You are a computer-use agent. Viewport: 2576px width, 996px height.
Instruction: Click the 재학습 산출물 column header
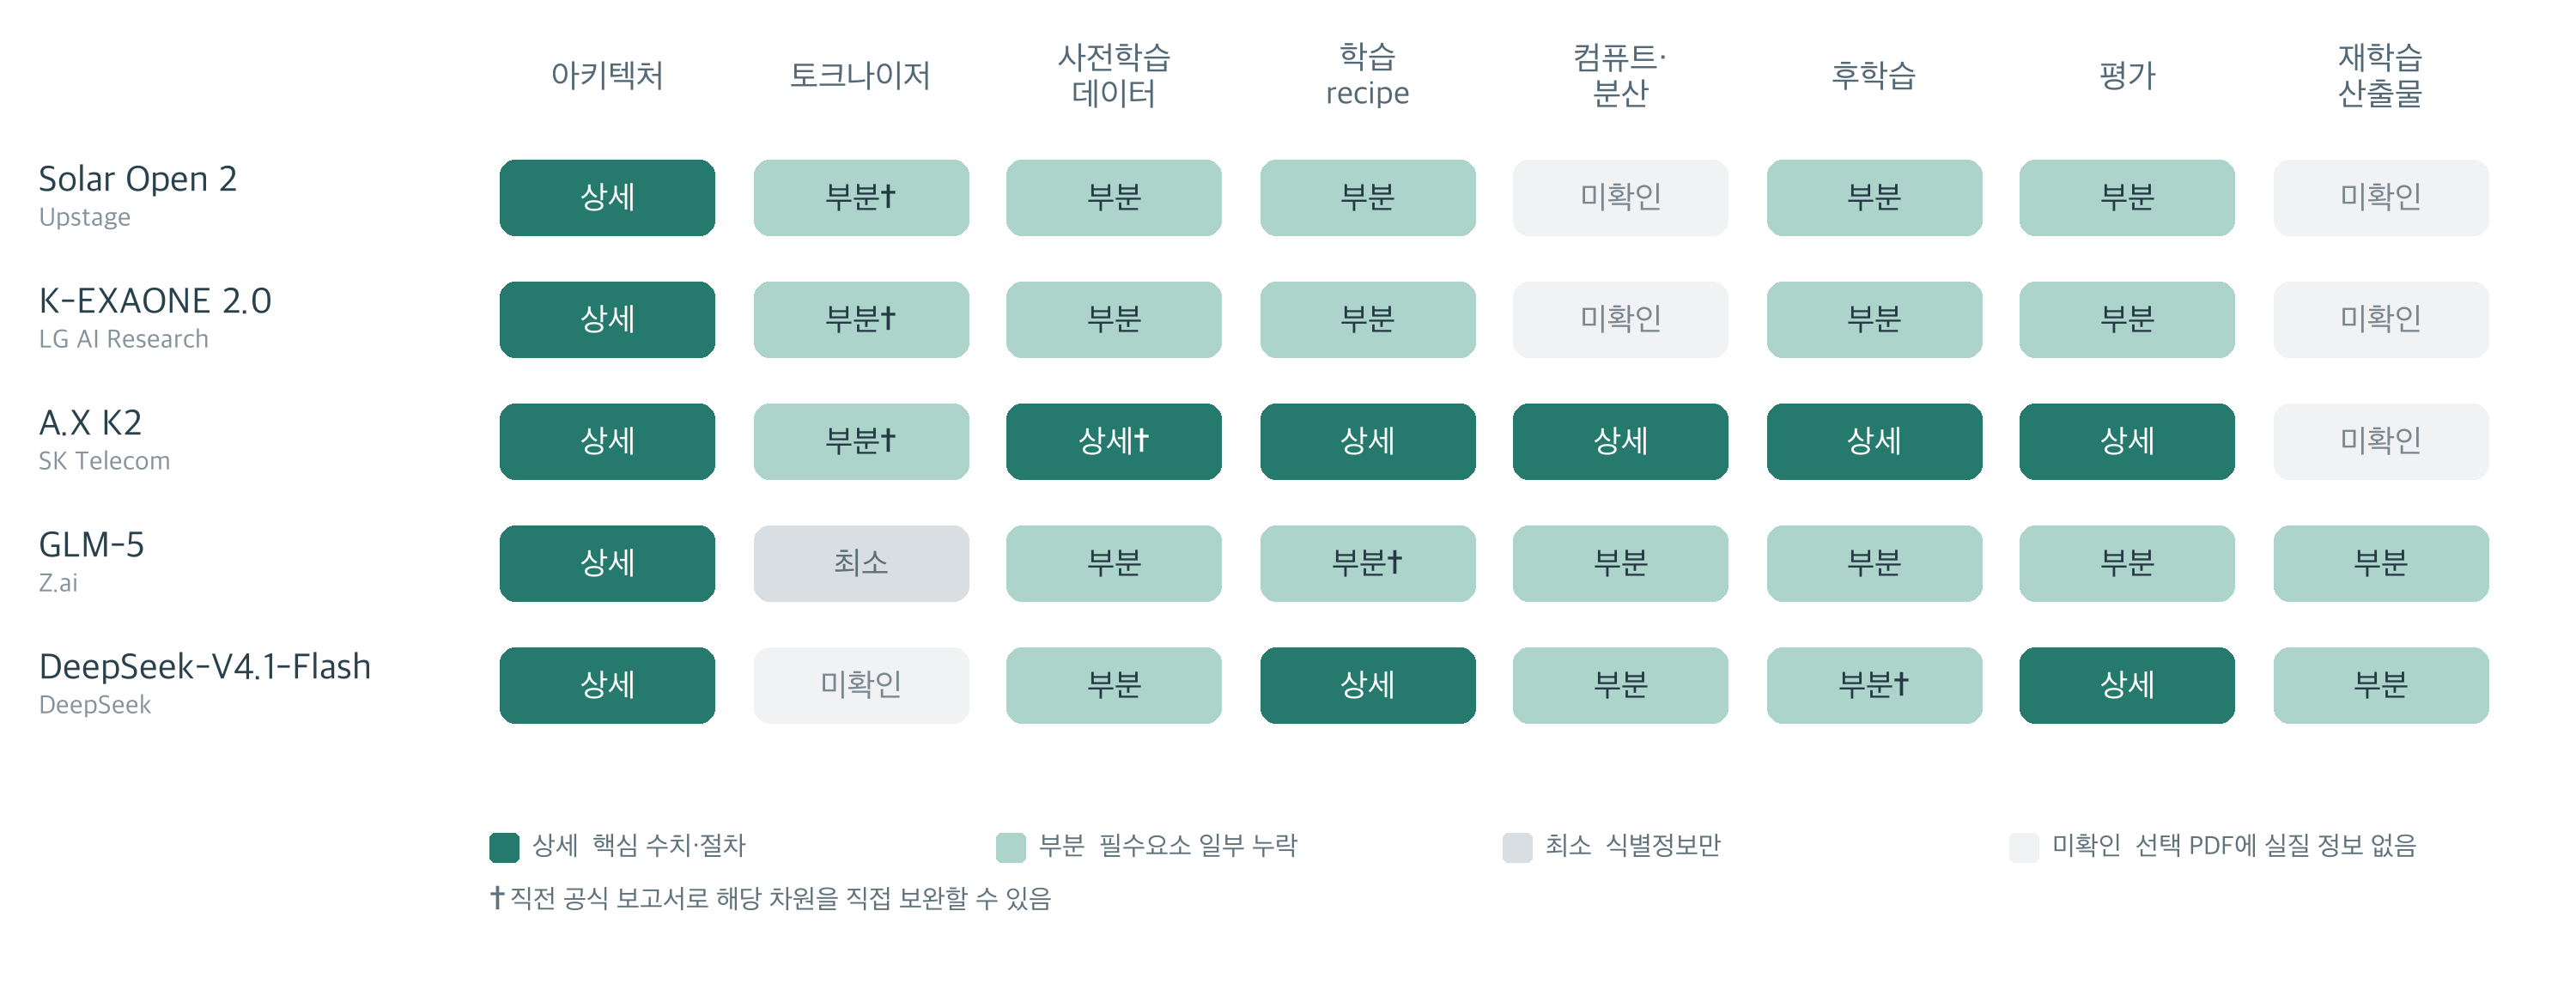(2380, 75)
